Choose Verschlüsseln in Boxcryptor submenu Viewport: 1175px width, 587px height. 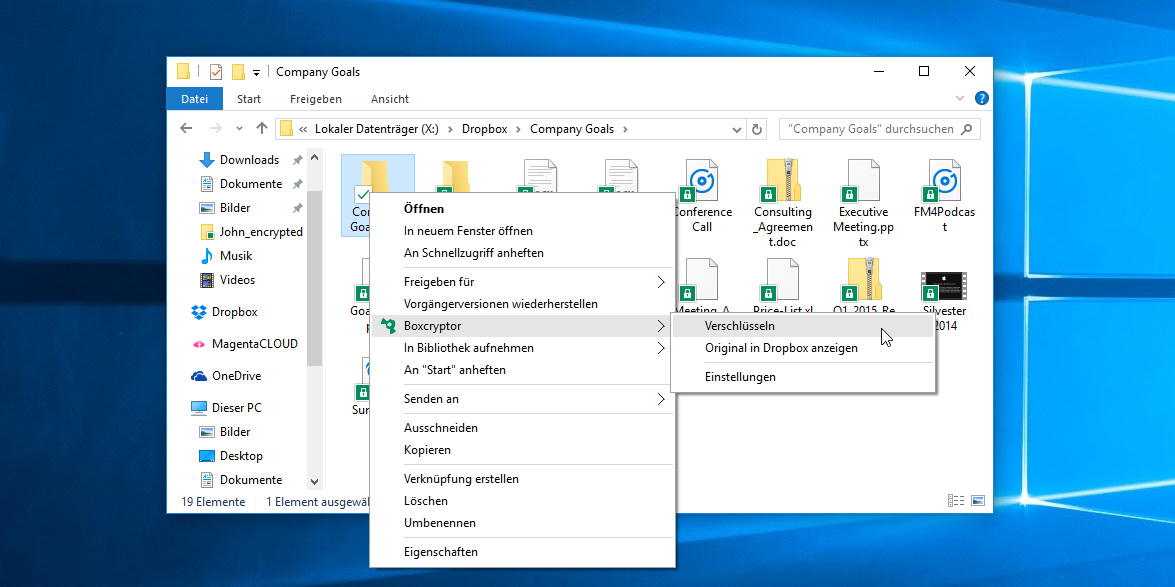pyautogui.click(x=803, y=326)
